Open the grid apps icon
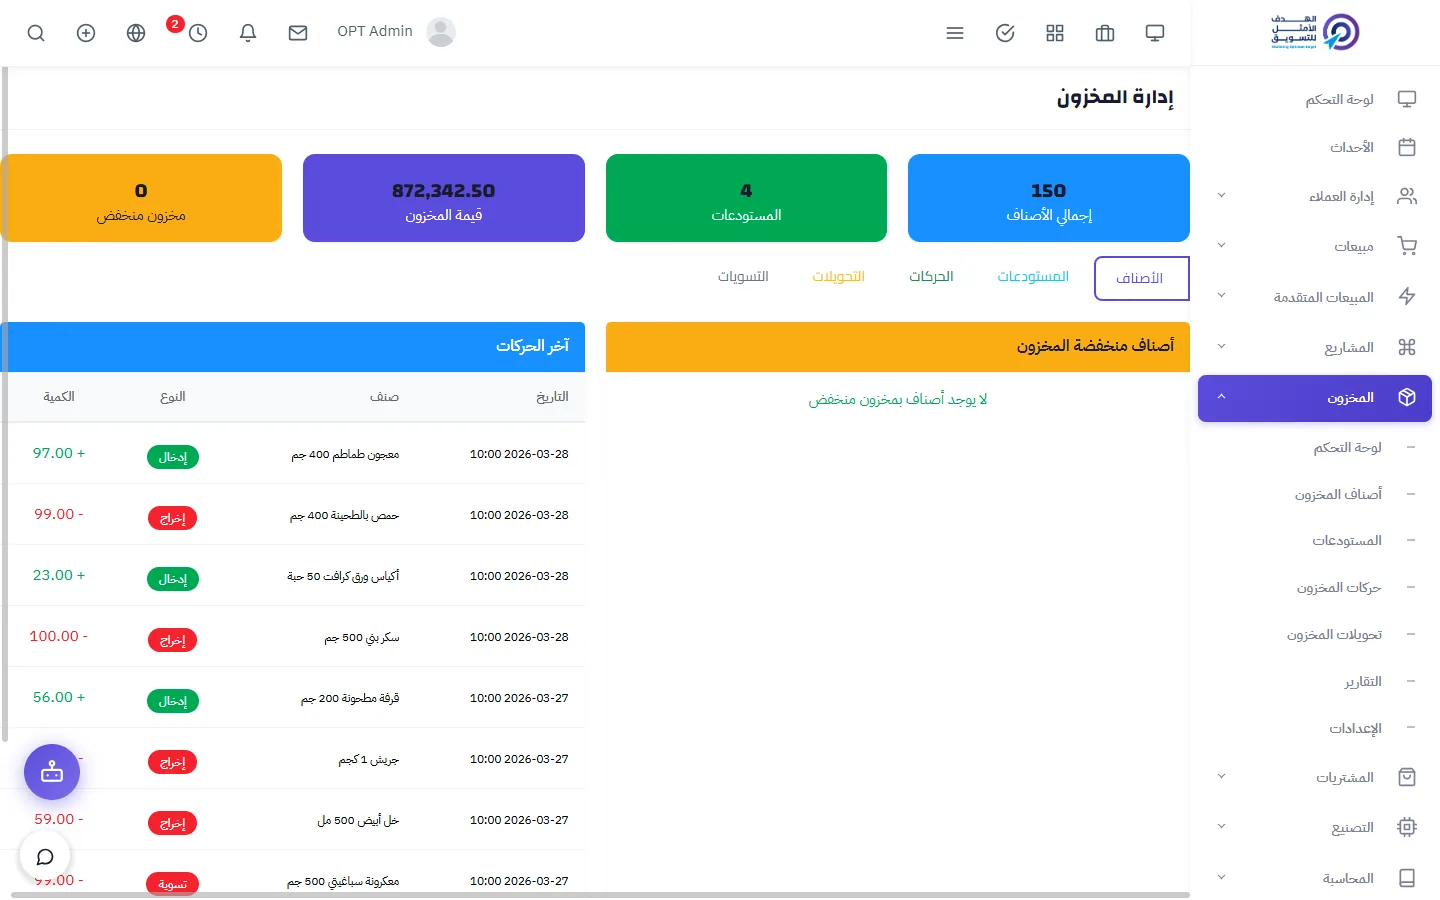This screenshot has width=1440, height=900. tap(1055, 33)
